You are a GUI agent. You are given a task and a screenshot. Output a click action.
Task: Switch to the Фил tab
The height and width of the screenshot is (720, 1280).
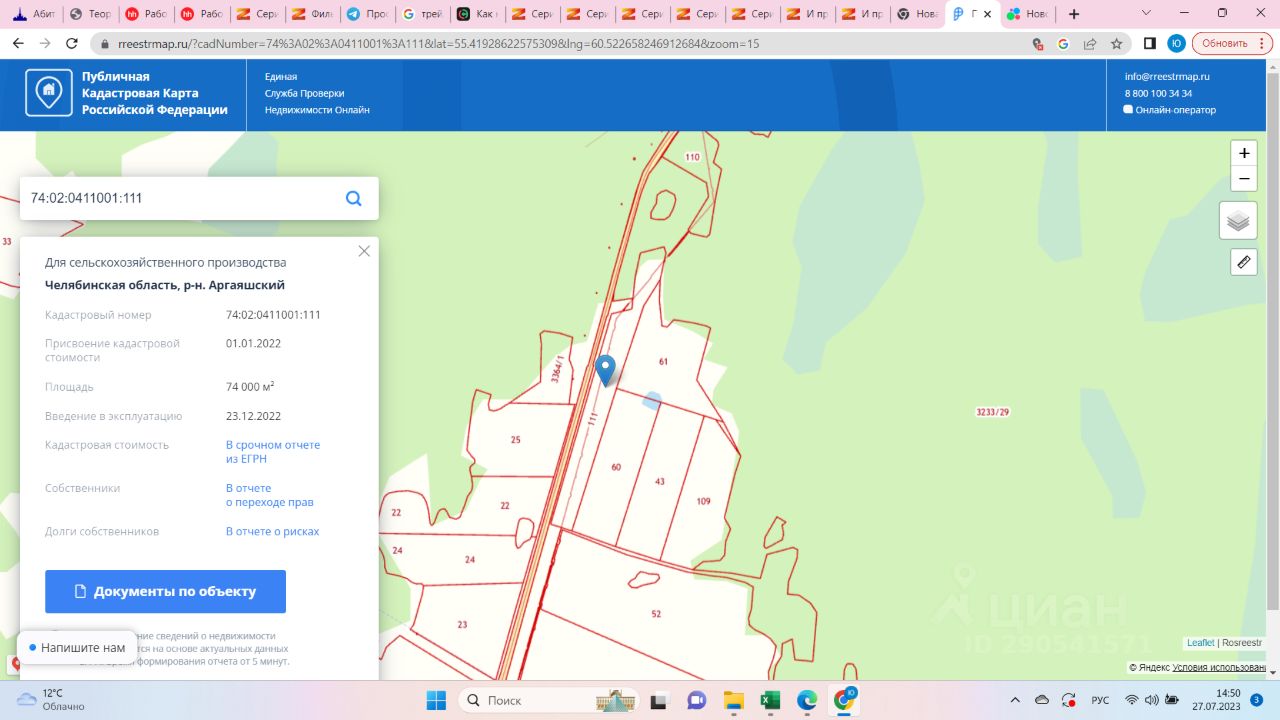[311, 14]
